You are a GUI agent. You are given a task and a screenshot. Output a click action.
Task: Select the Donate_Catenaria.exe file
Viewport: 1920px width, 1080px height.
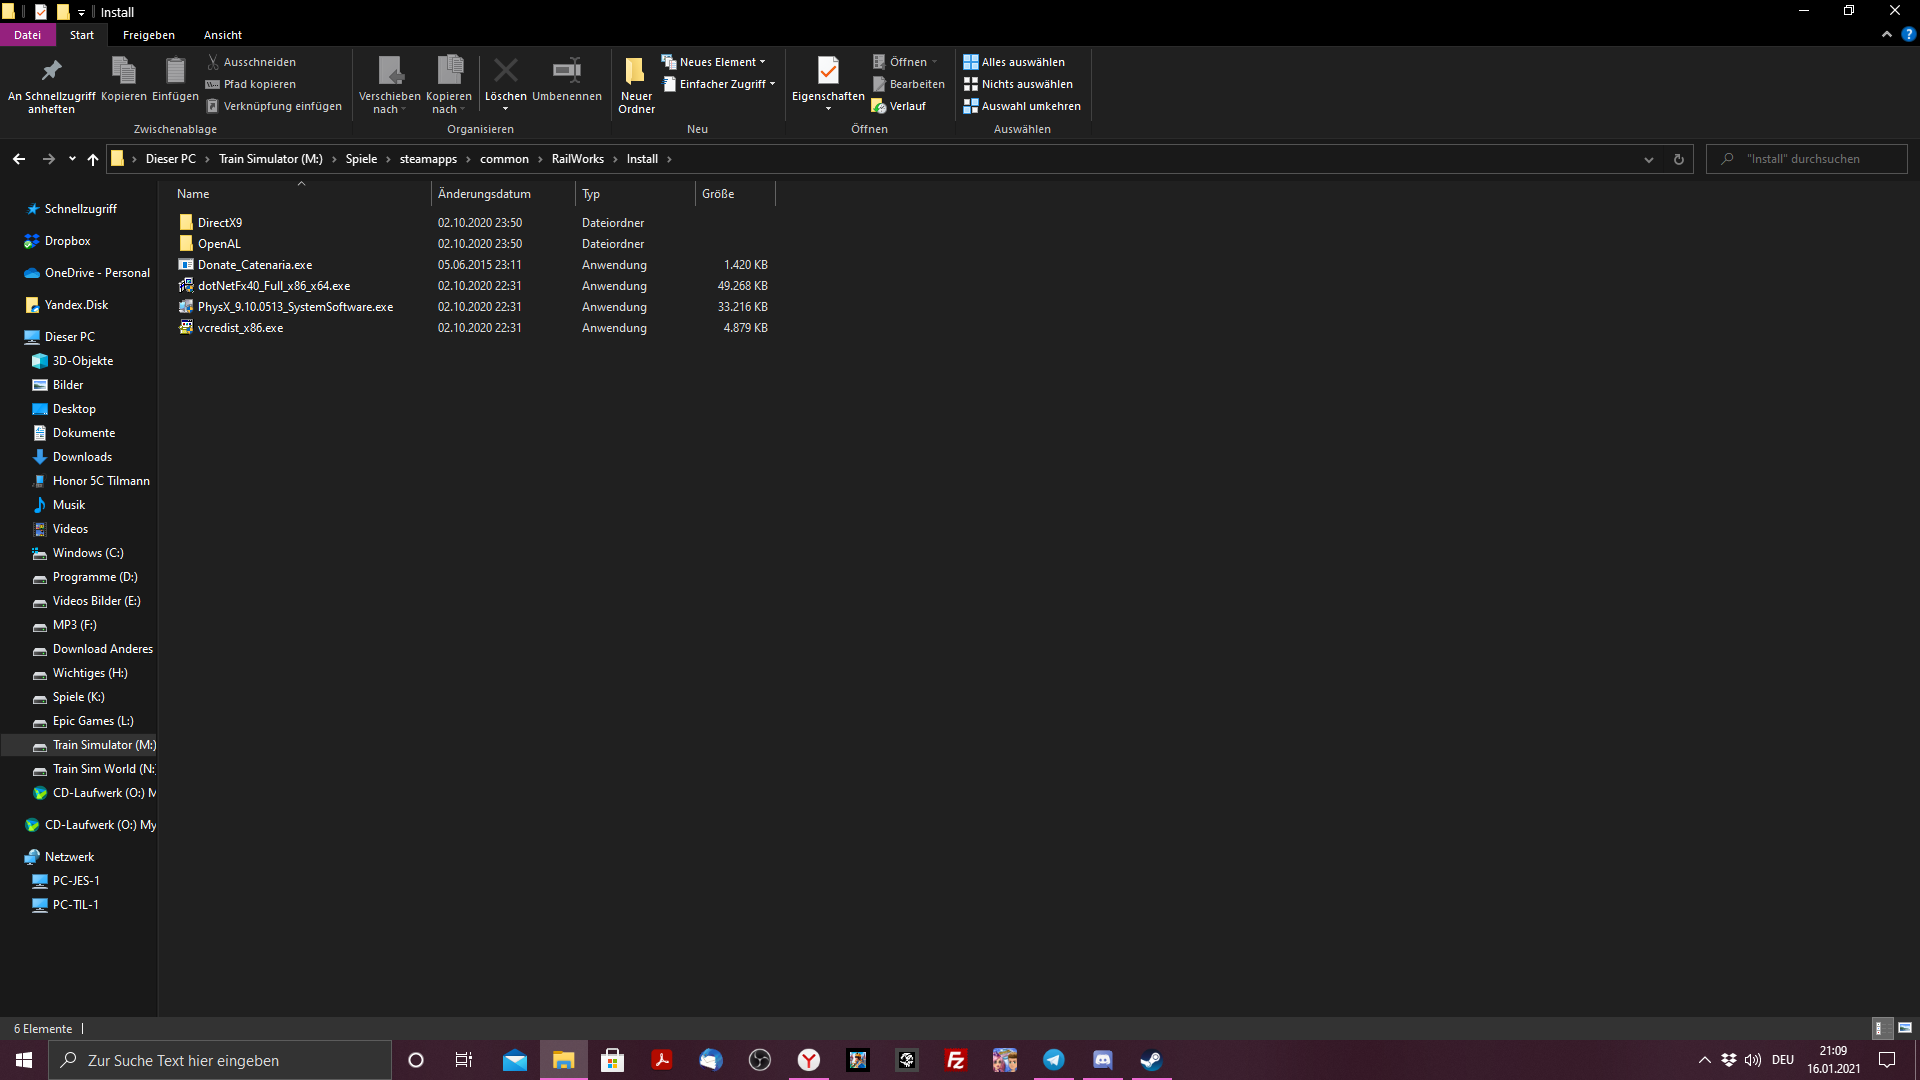click(x=255, y=265)
